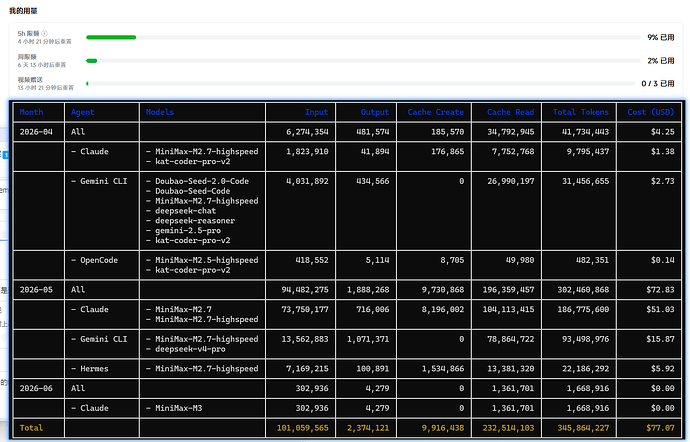This screenshot has width=690, height=442.
Task: Click the 周限额 usage progress bar
Action: (363, 61)
